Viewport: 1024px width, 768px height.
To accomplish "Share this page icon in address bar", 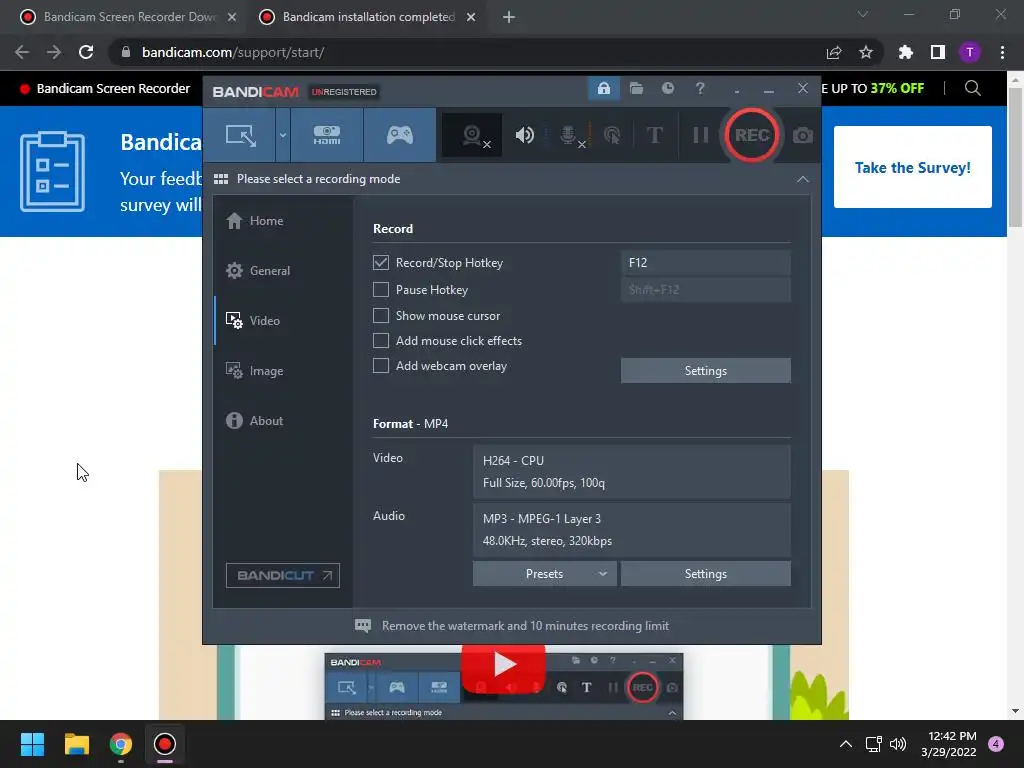I will coord(833,52).
